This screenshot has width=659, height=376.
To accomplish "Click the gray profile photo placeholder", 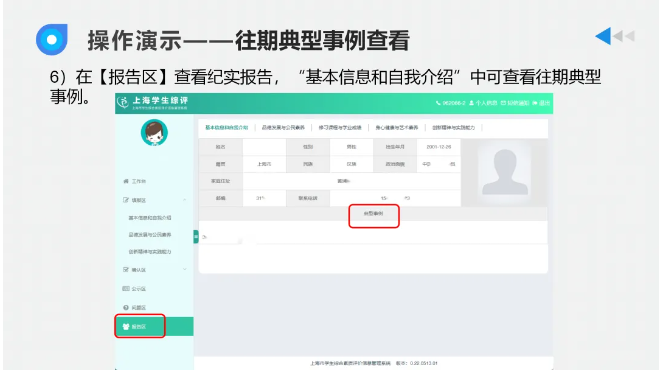I will 504,172.
